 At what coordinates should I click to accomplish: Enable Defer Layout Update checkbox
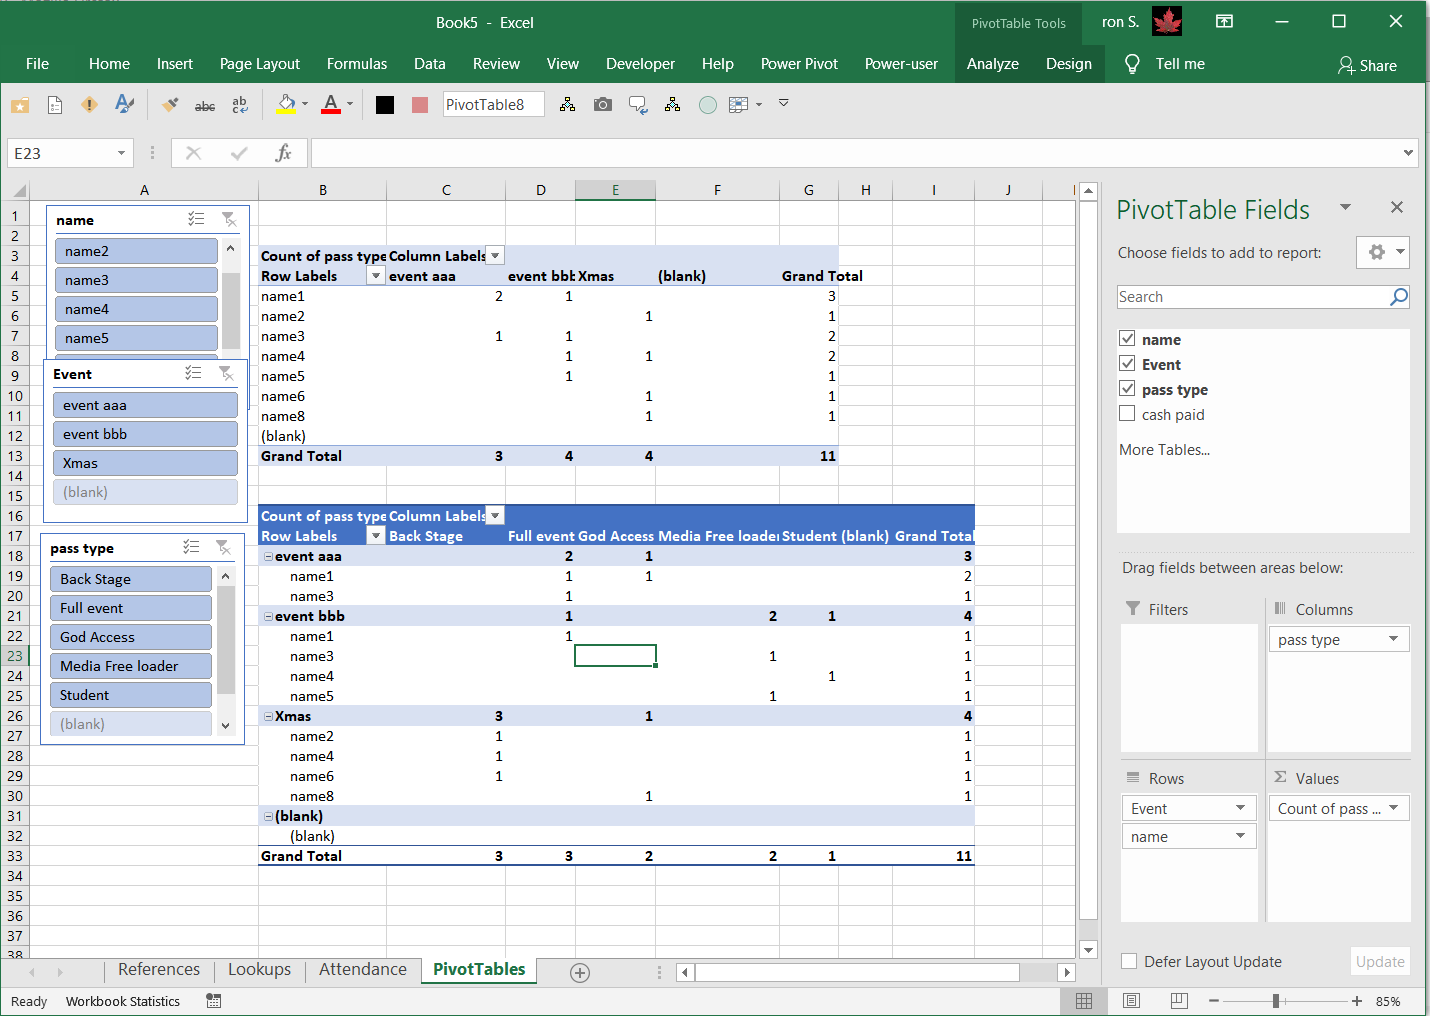click(1129, 961)
